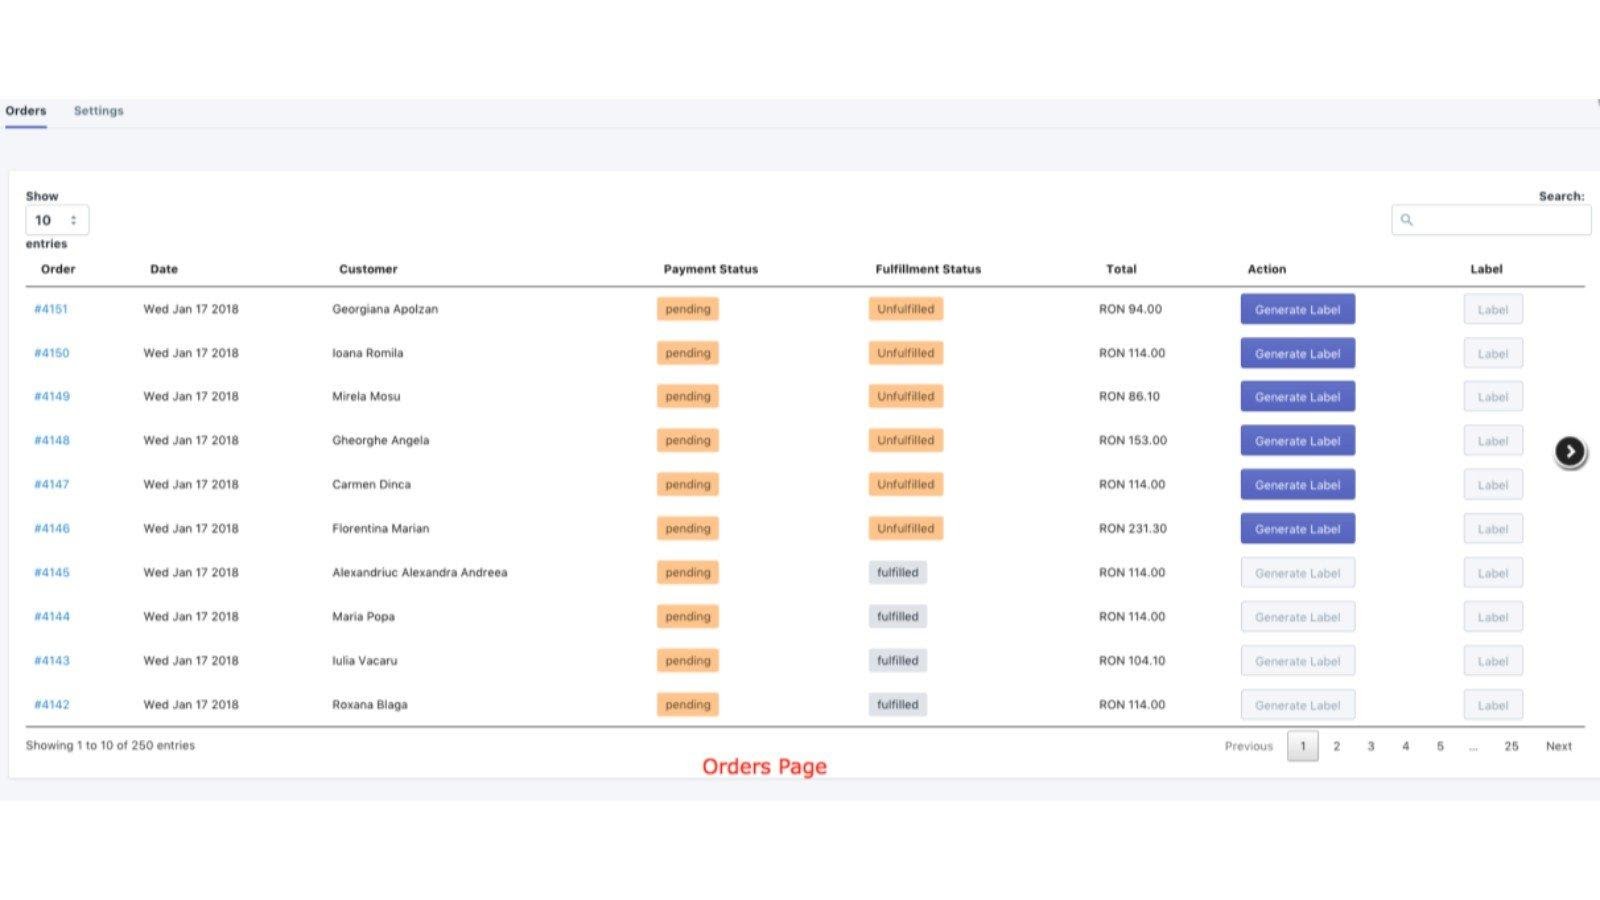Screen dimensions: 1600x900
Task: Open order #4148 link
Action: tap(52, 440)
